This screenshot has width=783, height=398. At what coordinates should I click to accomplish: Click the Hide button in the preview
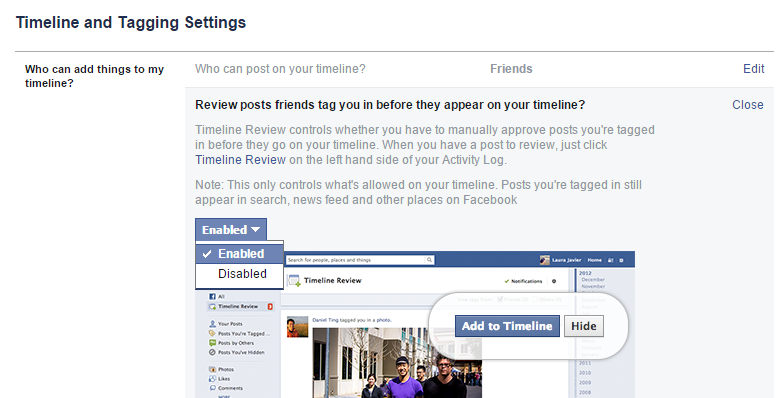pos(584,326)
